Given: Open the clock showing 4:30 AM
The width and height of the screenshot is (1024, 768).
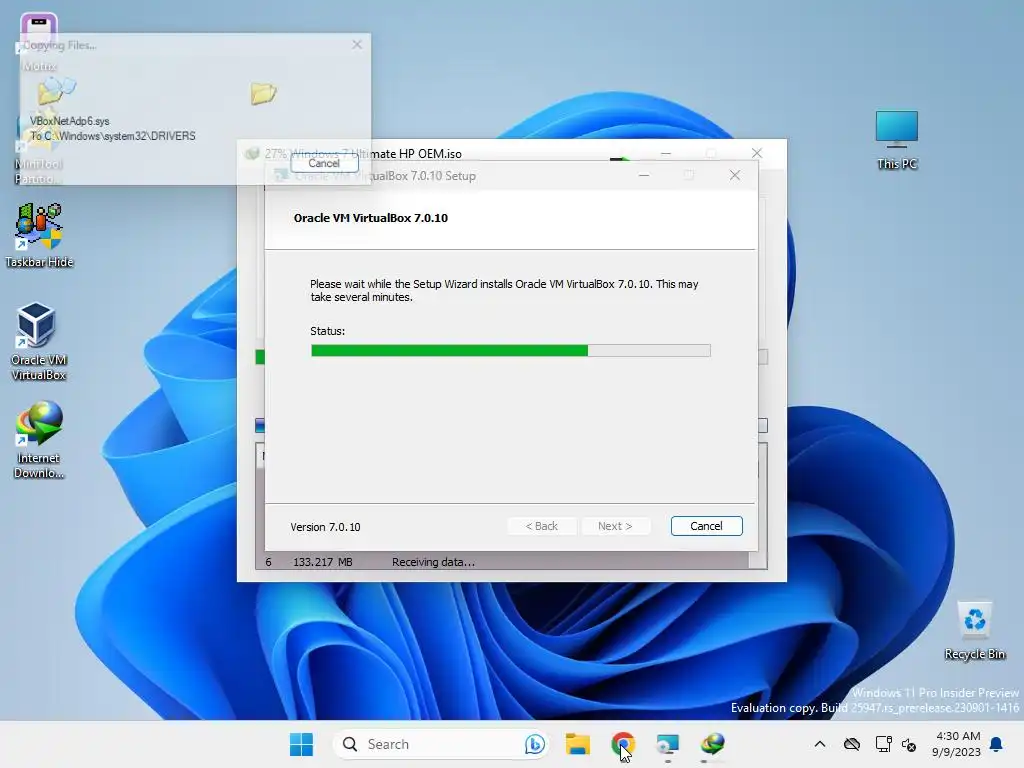Looking at the screenshot, I should tap(957, 744).
